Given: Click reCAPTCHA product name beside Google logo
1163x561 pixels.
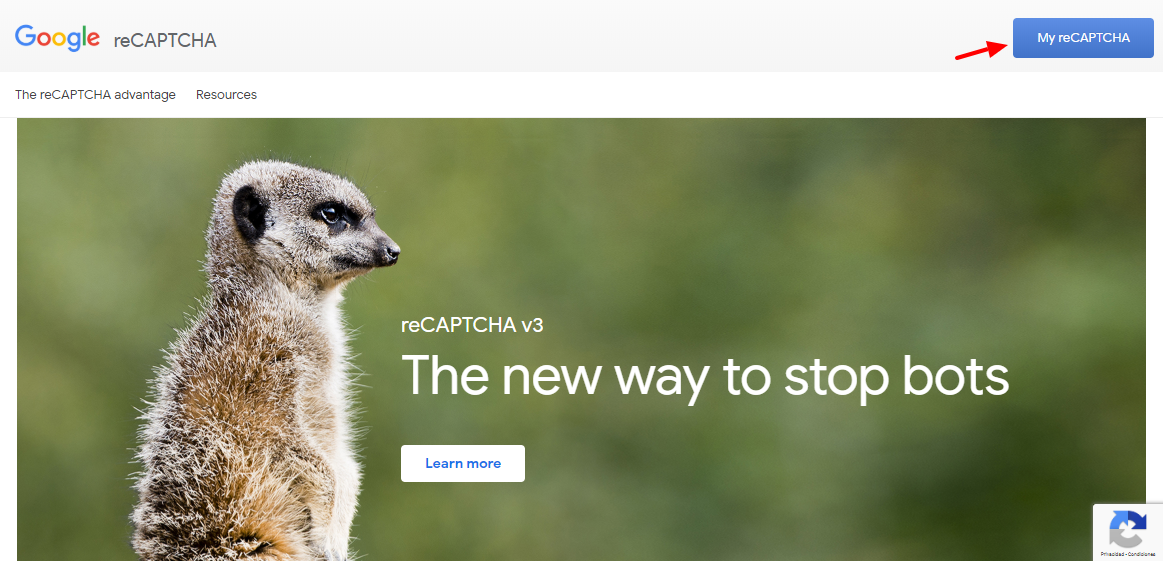Looking at the screenshot, I should coord(165,40).
